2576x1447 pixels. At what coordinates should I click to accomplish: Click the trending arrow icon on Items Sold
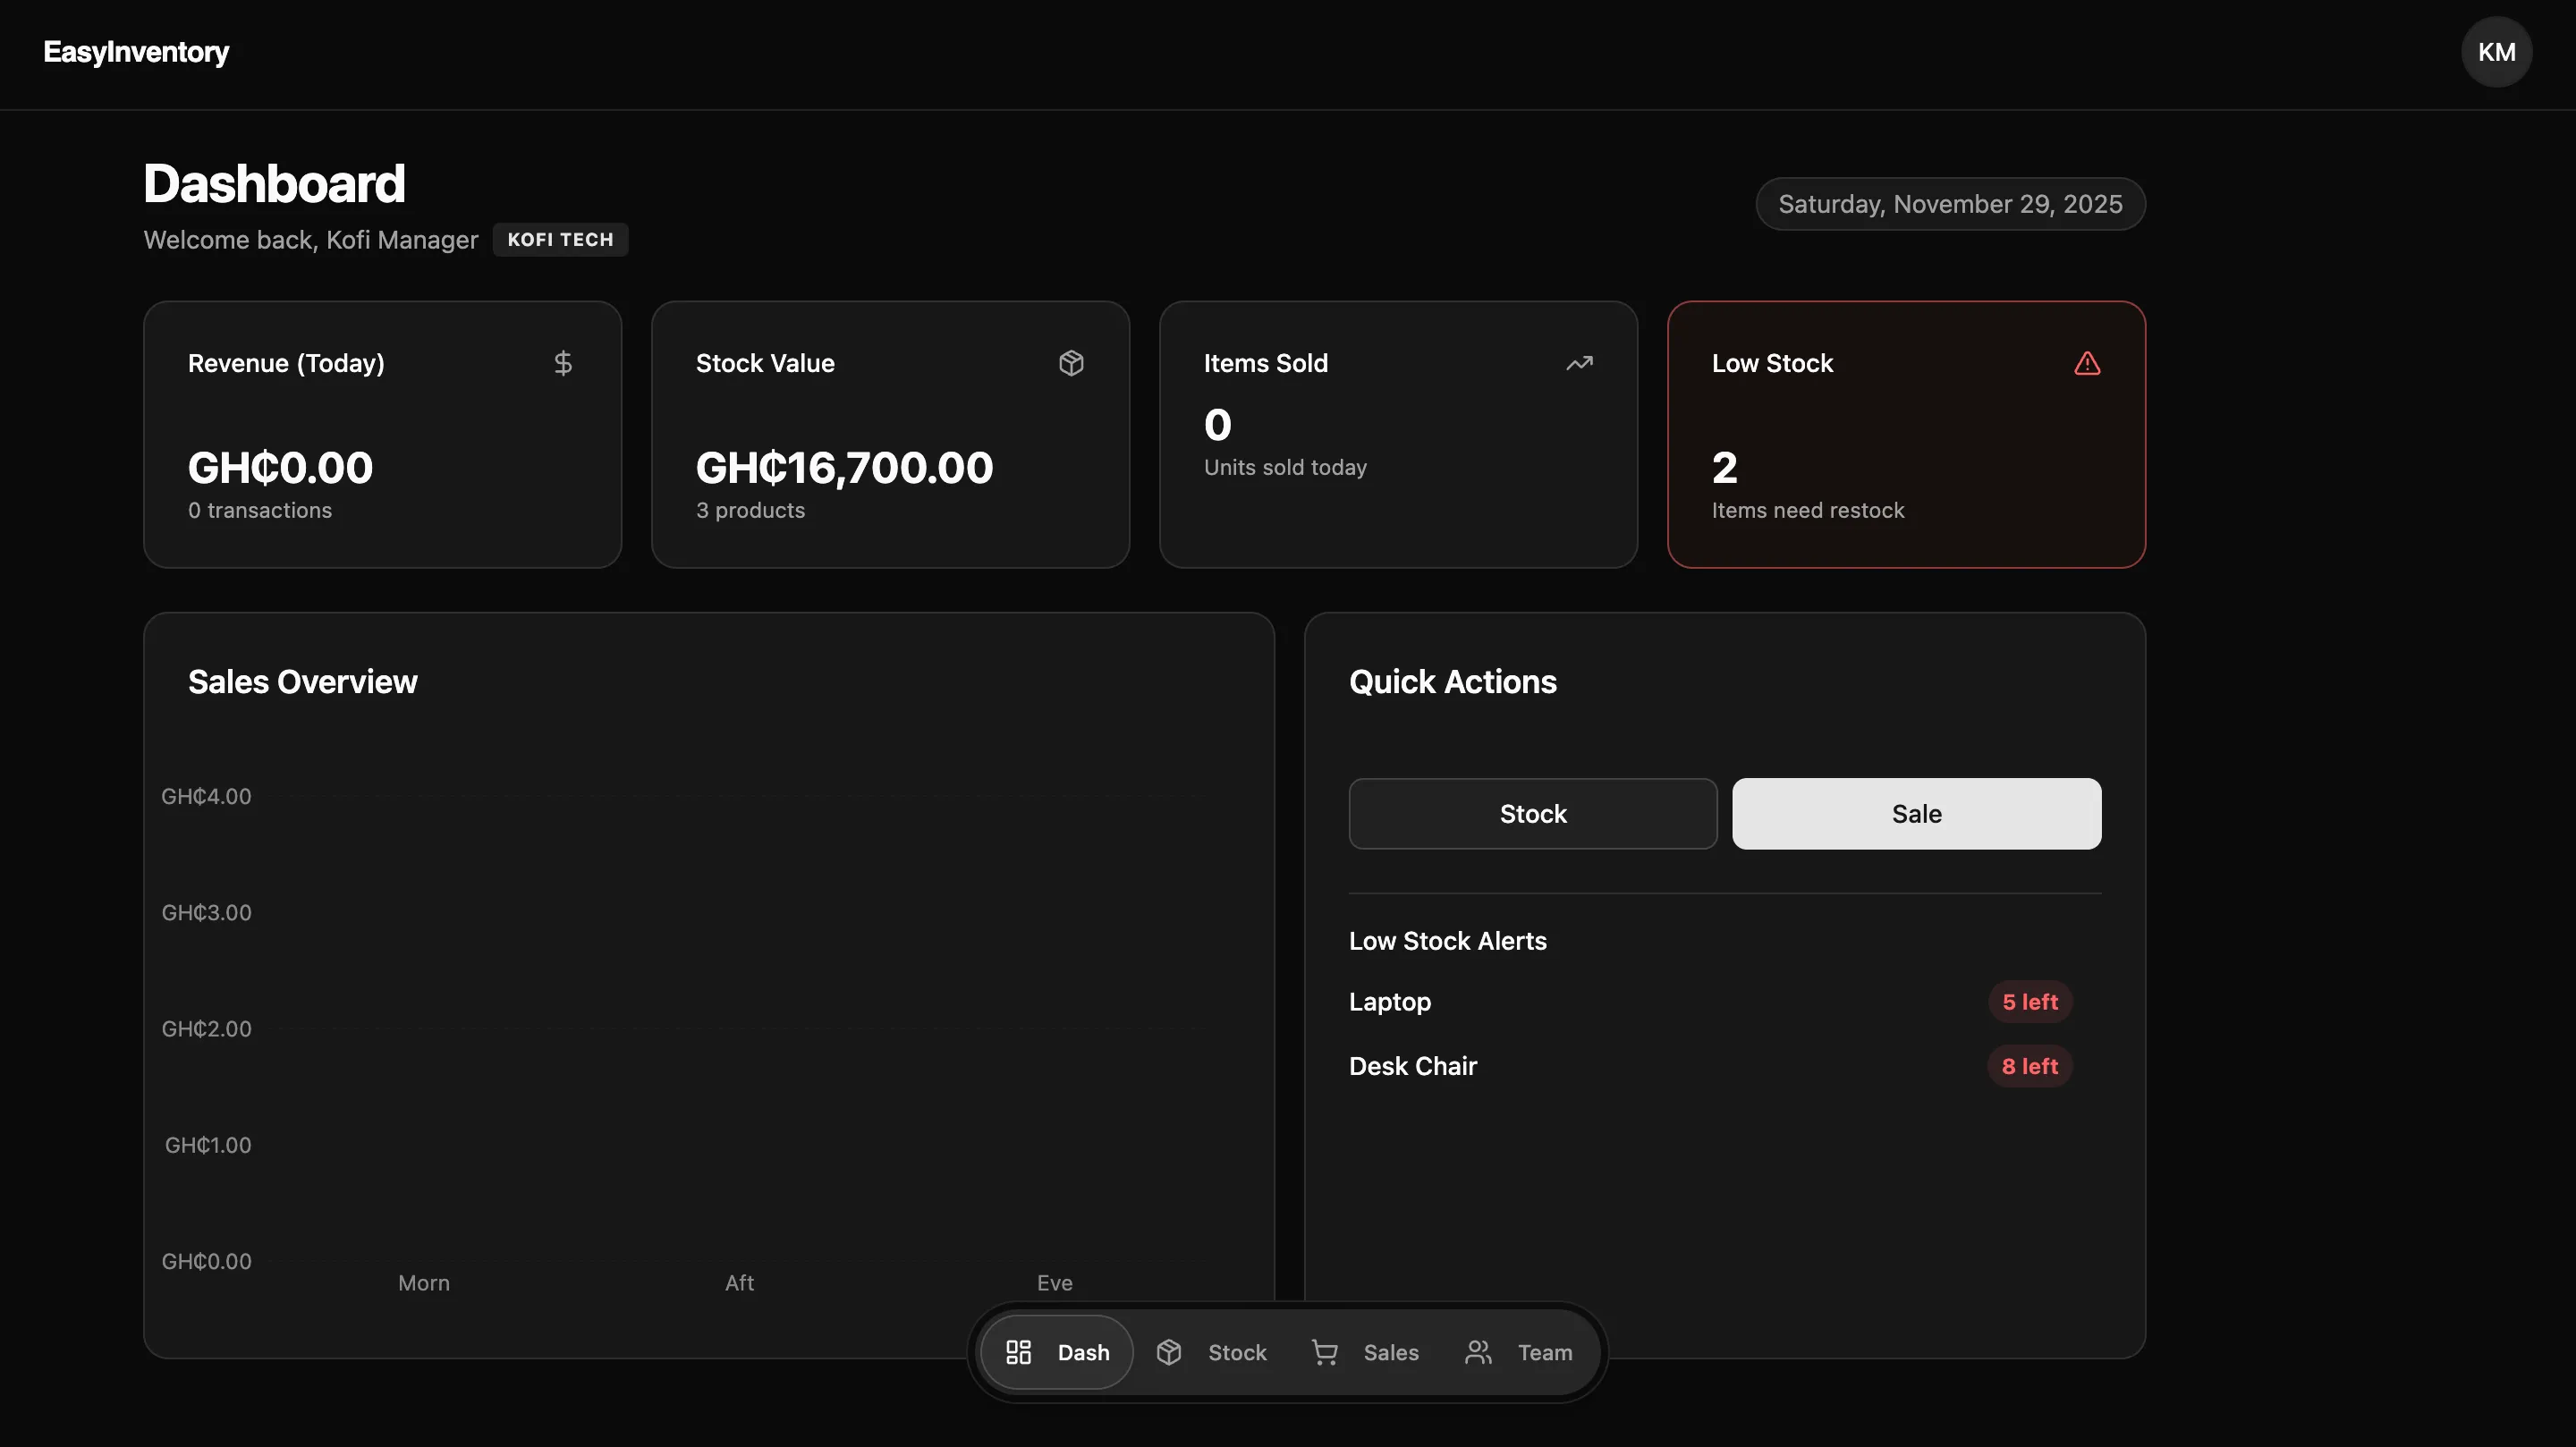coord(1579,363)
